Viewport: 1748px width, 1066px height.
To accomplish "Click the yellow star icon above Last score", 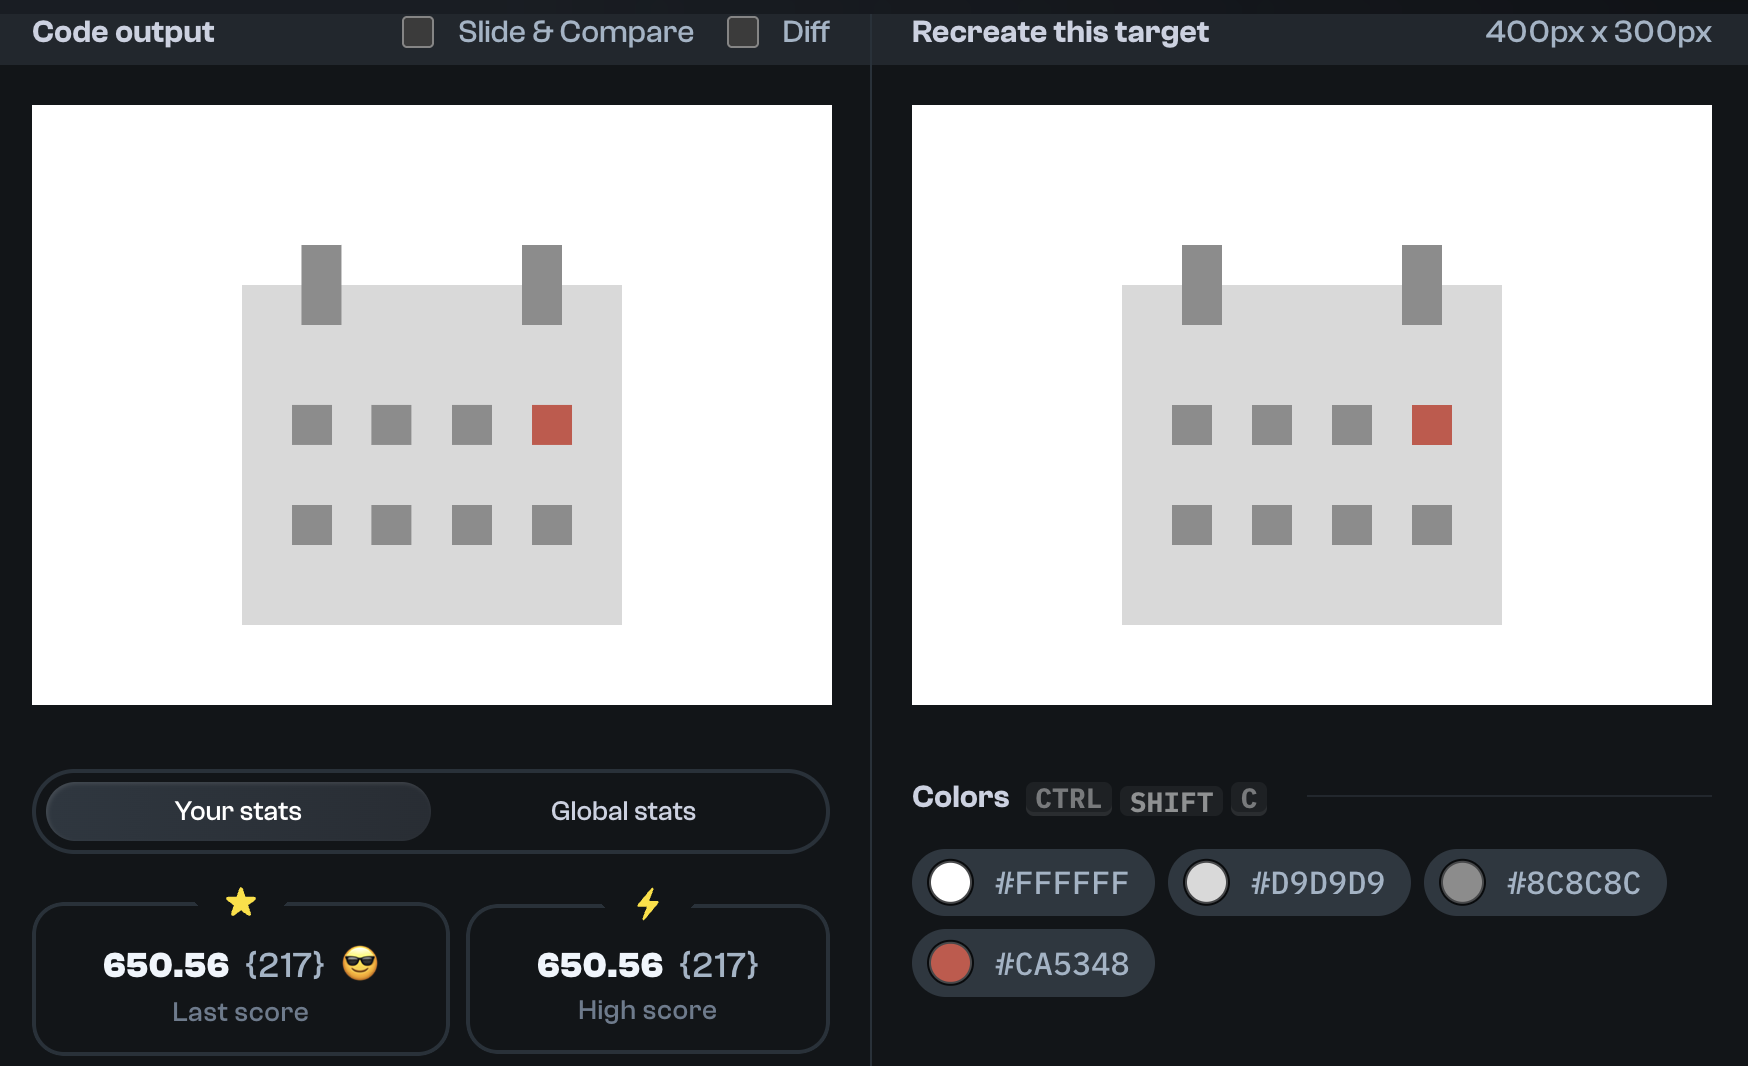I will click(x=241, y=902).
